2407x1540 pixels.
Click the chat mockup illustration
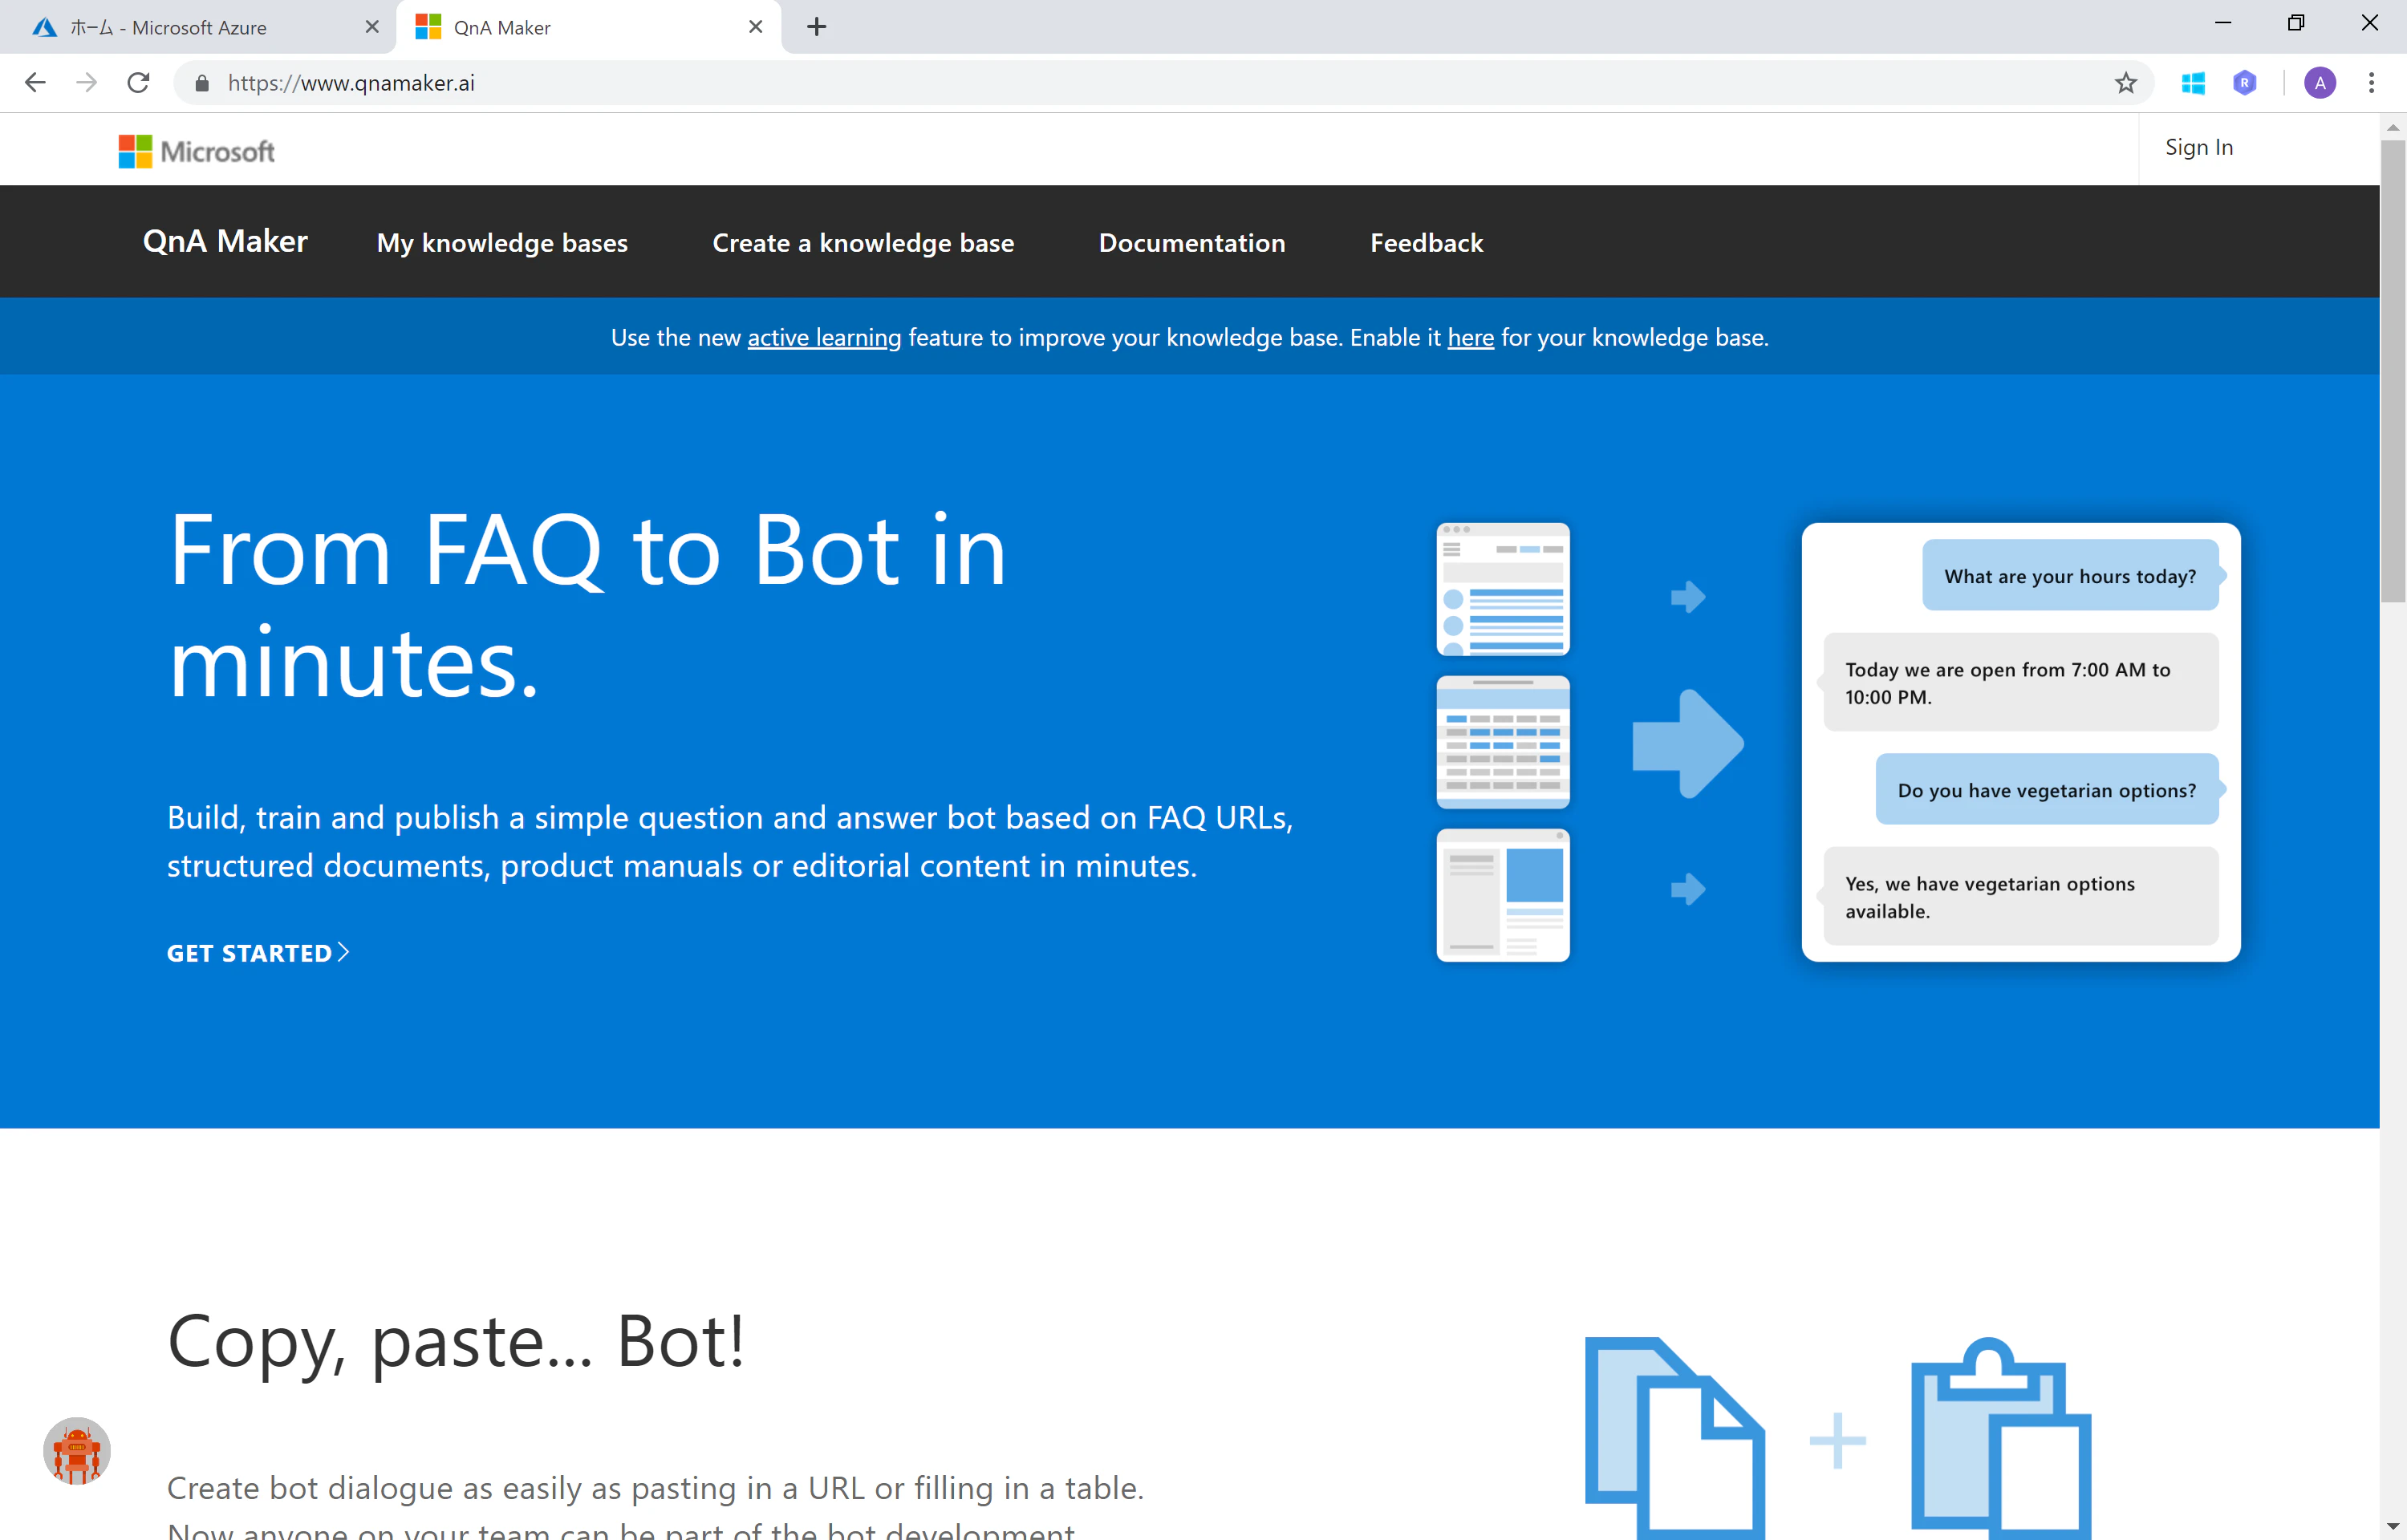(2021, 742)
